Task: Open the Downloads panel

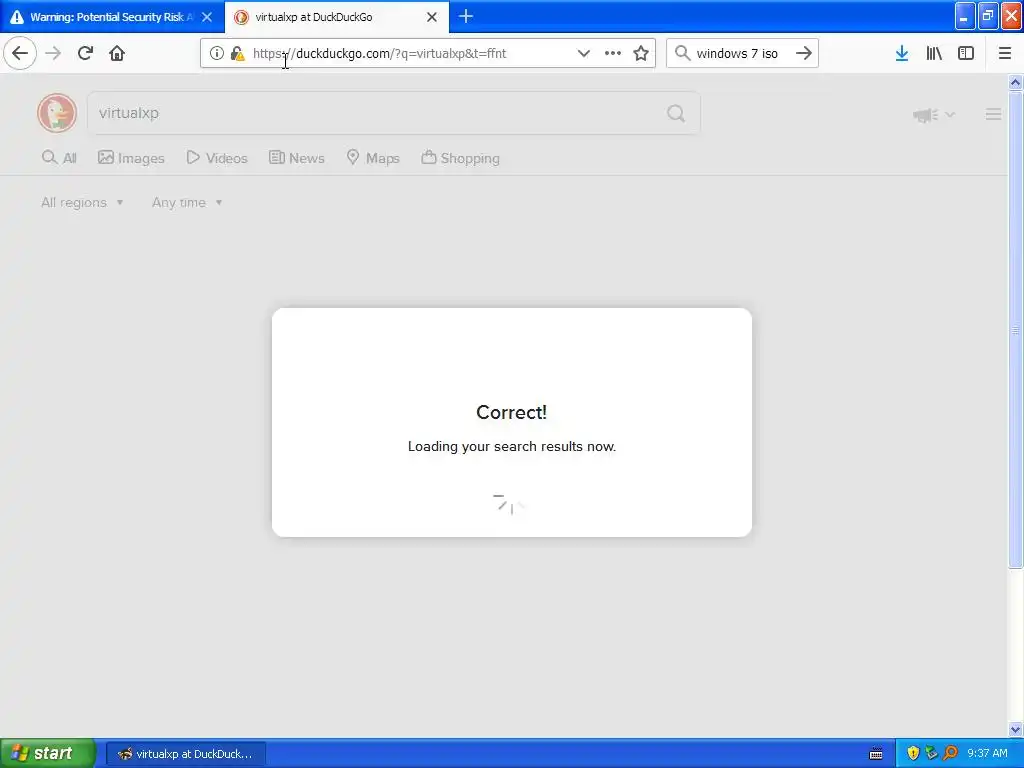Action: [x=902, y=53]
